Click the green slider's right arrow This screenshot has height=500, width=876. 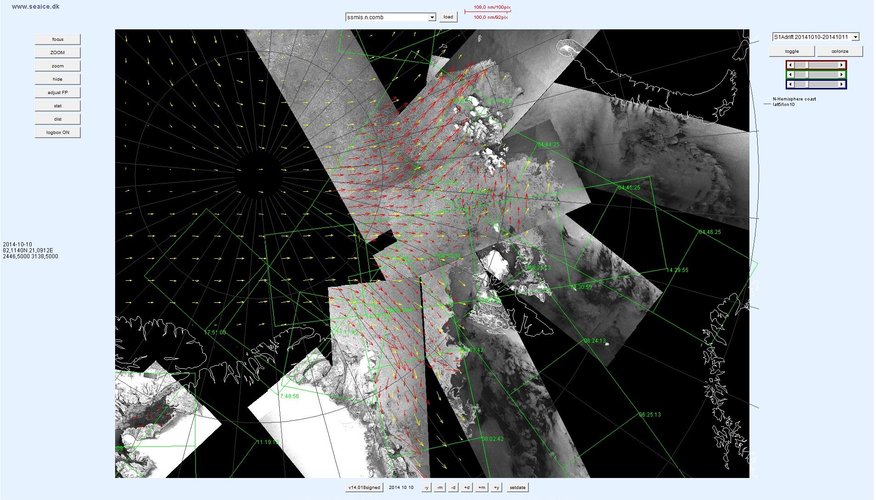(841, 75)
